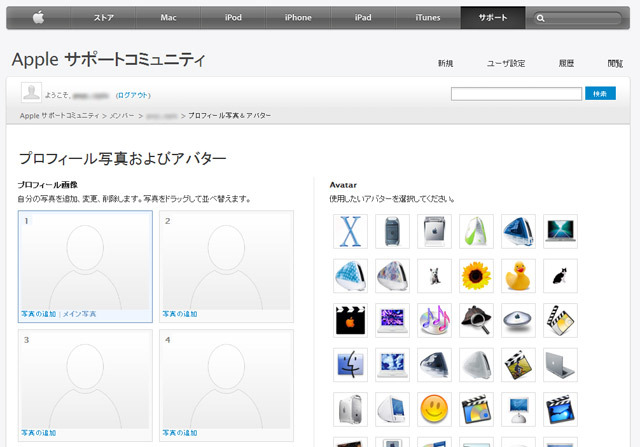Viewport: 640px width, 447px height.
Task: Open the iPad tab
Action: pos(363,18)
